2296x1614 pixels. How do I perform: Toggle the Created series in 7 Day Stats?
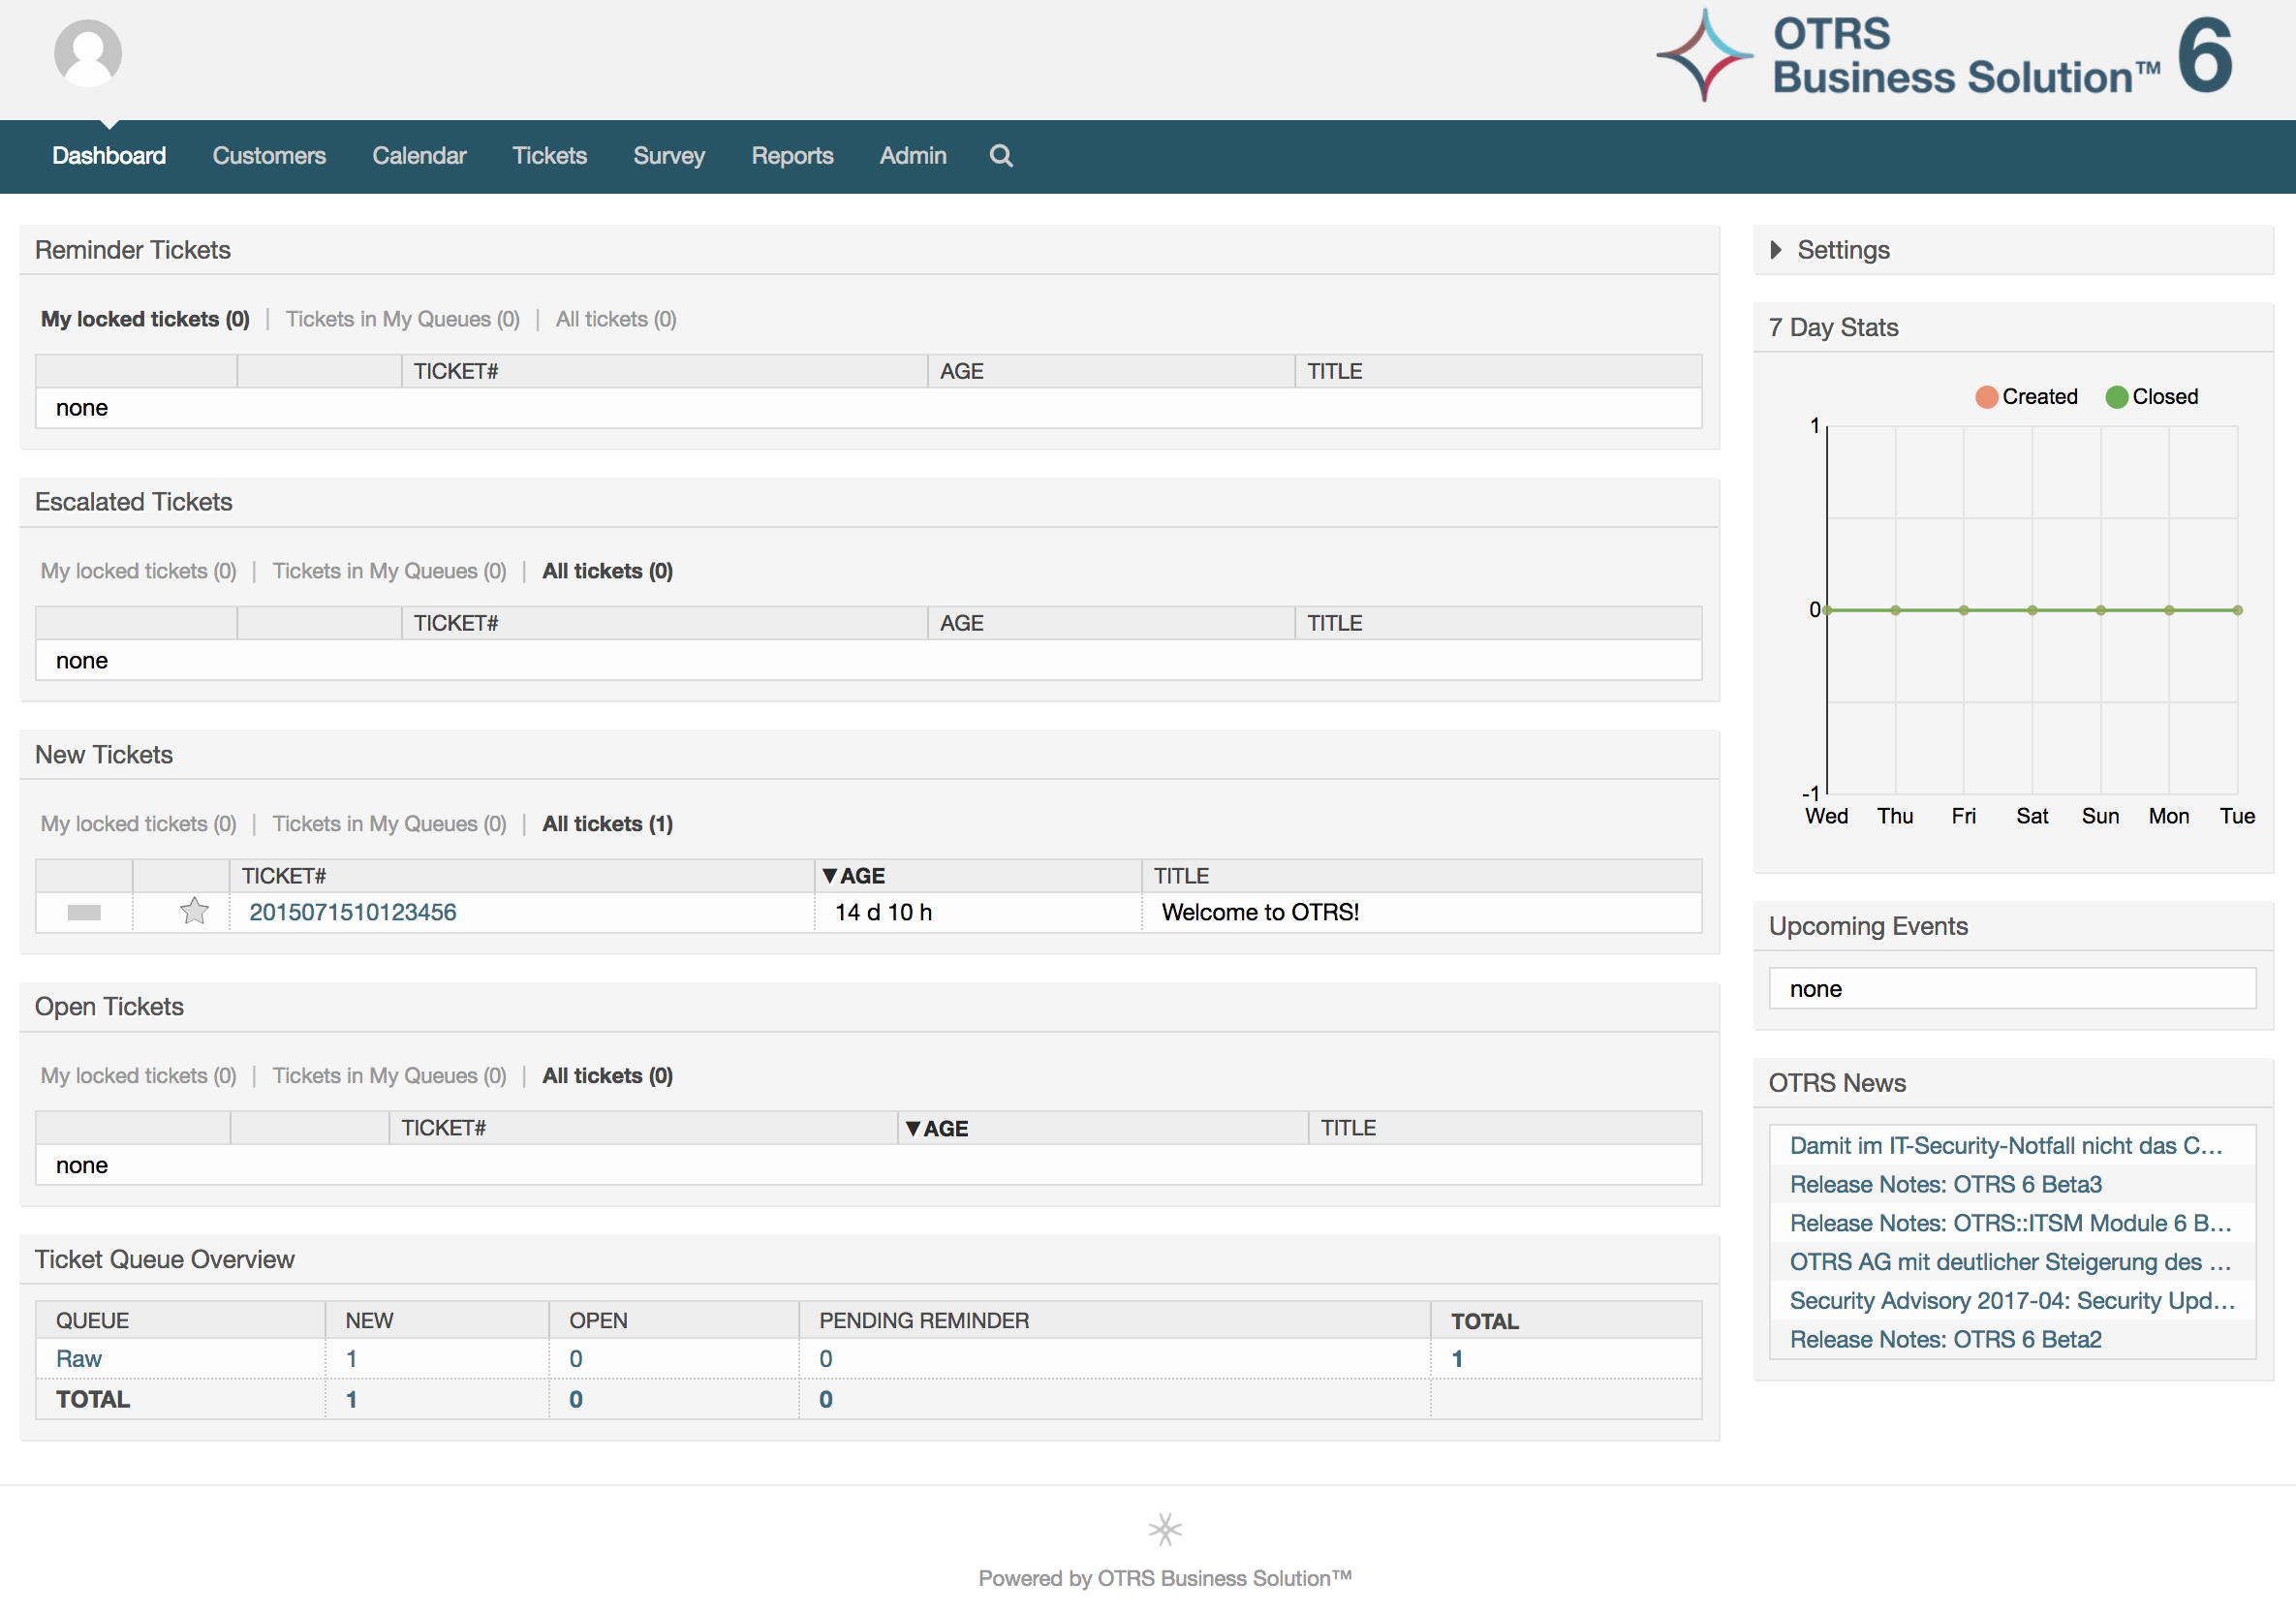tap(2026, 396)
